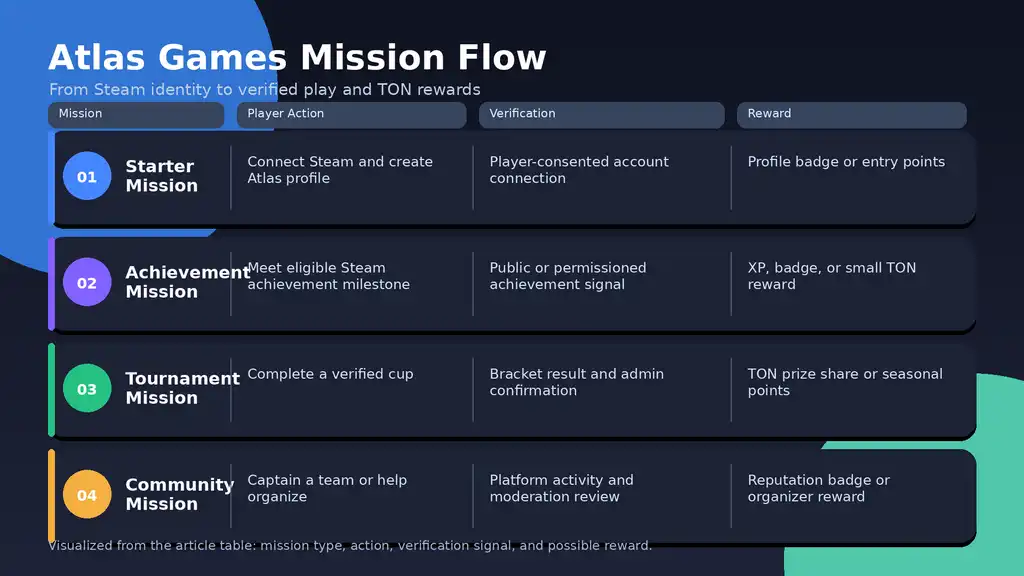Click 'Reputation badge or organizer reward' text
This screenshot has width=1024, height=576.
pos(818,488)
